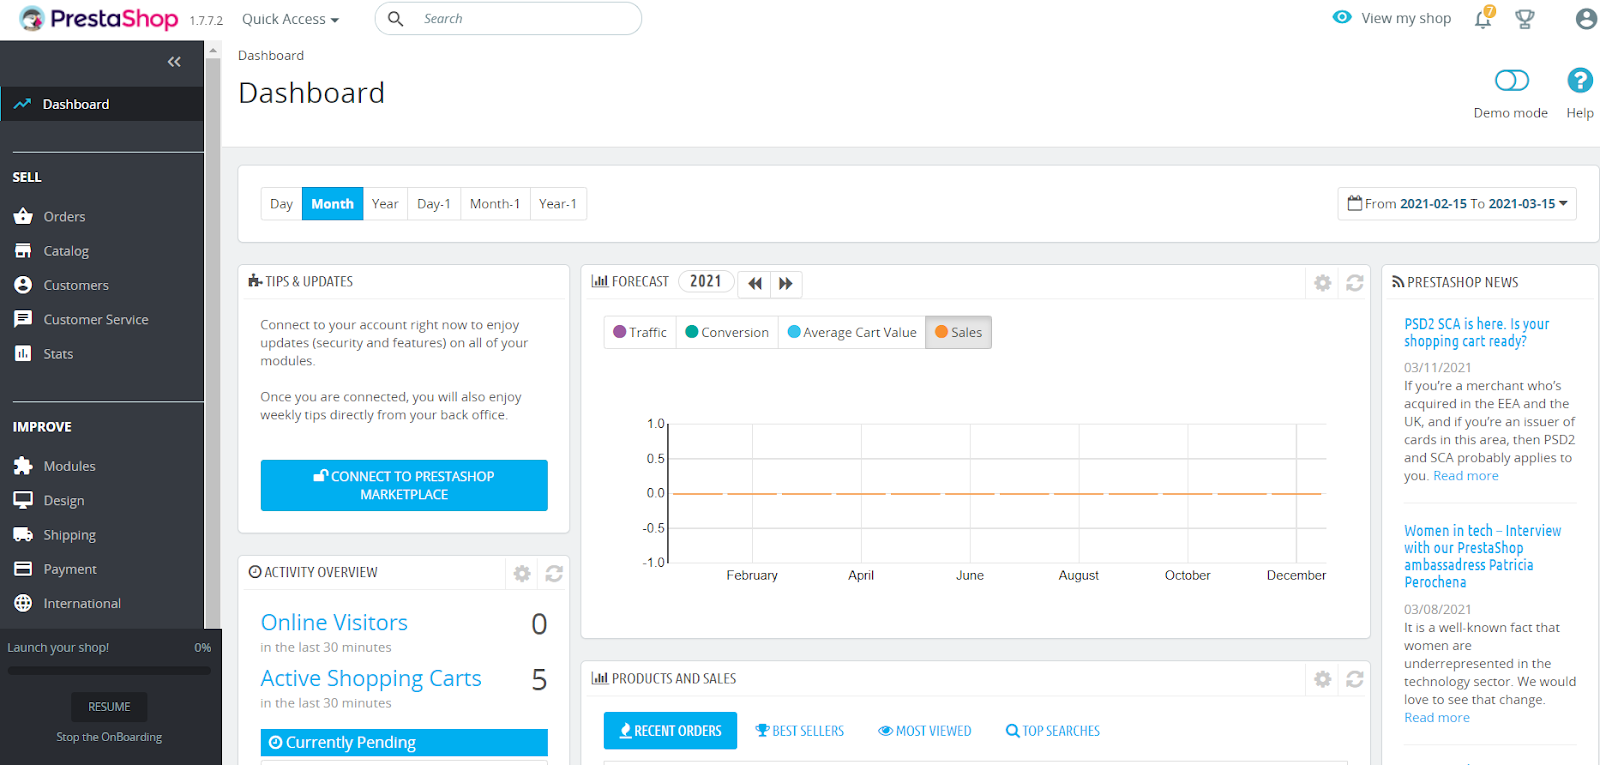Click the Dashboard breadcrumb

pyautogui.click(x=271, y=56)
